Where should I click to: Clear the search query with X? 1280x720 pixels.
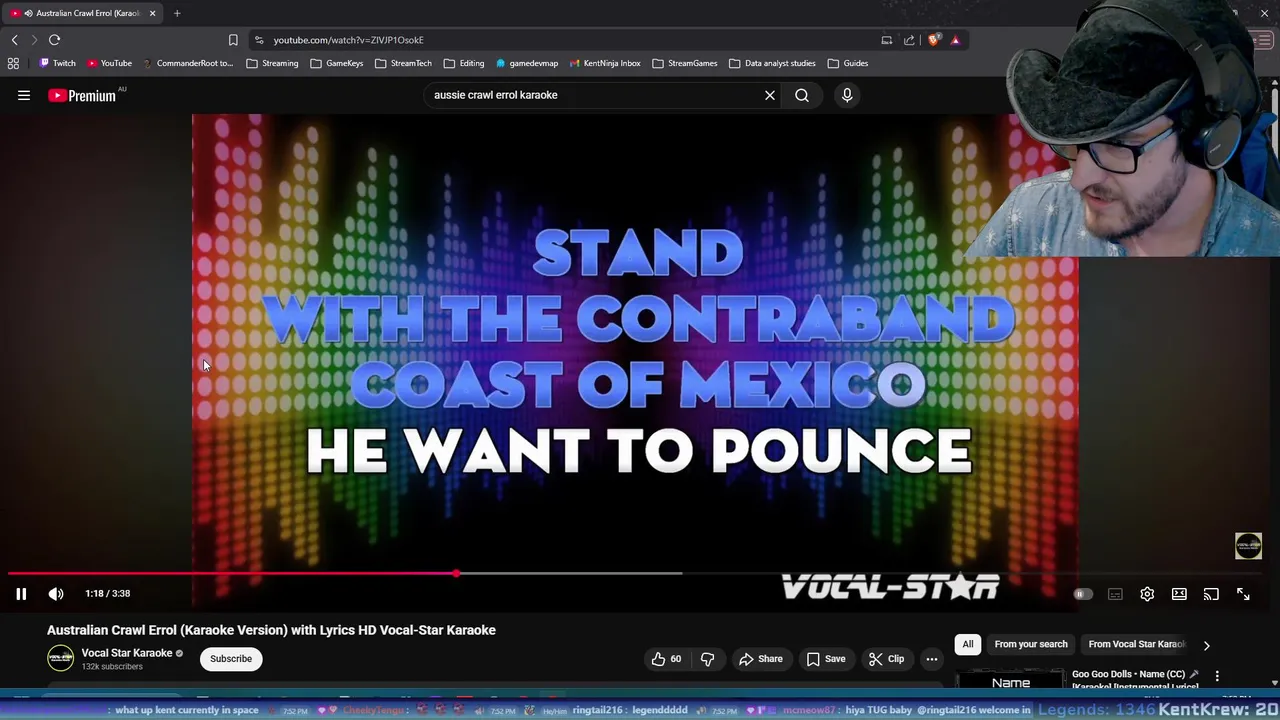[x=770, y=95]
